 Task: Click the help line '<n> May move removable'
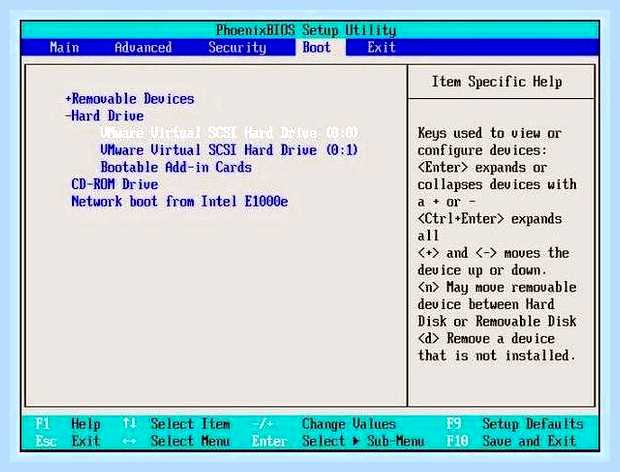click(x=497, y=287)
